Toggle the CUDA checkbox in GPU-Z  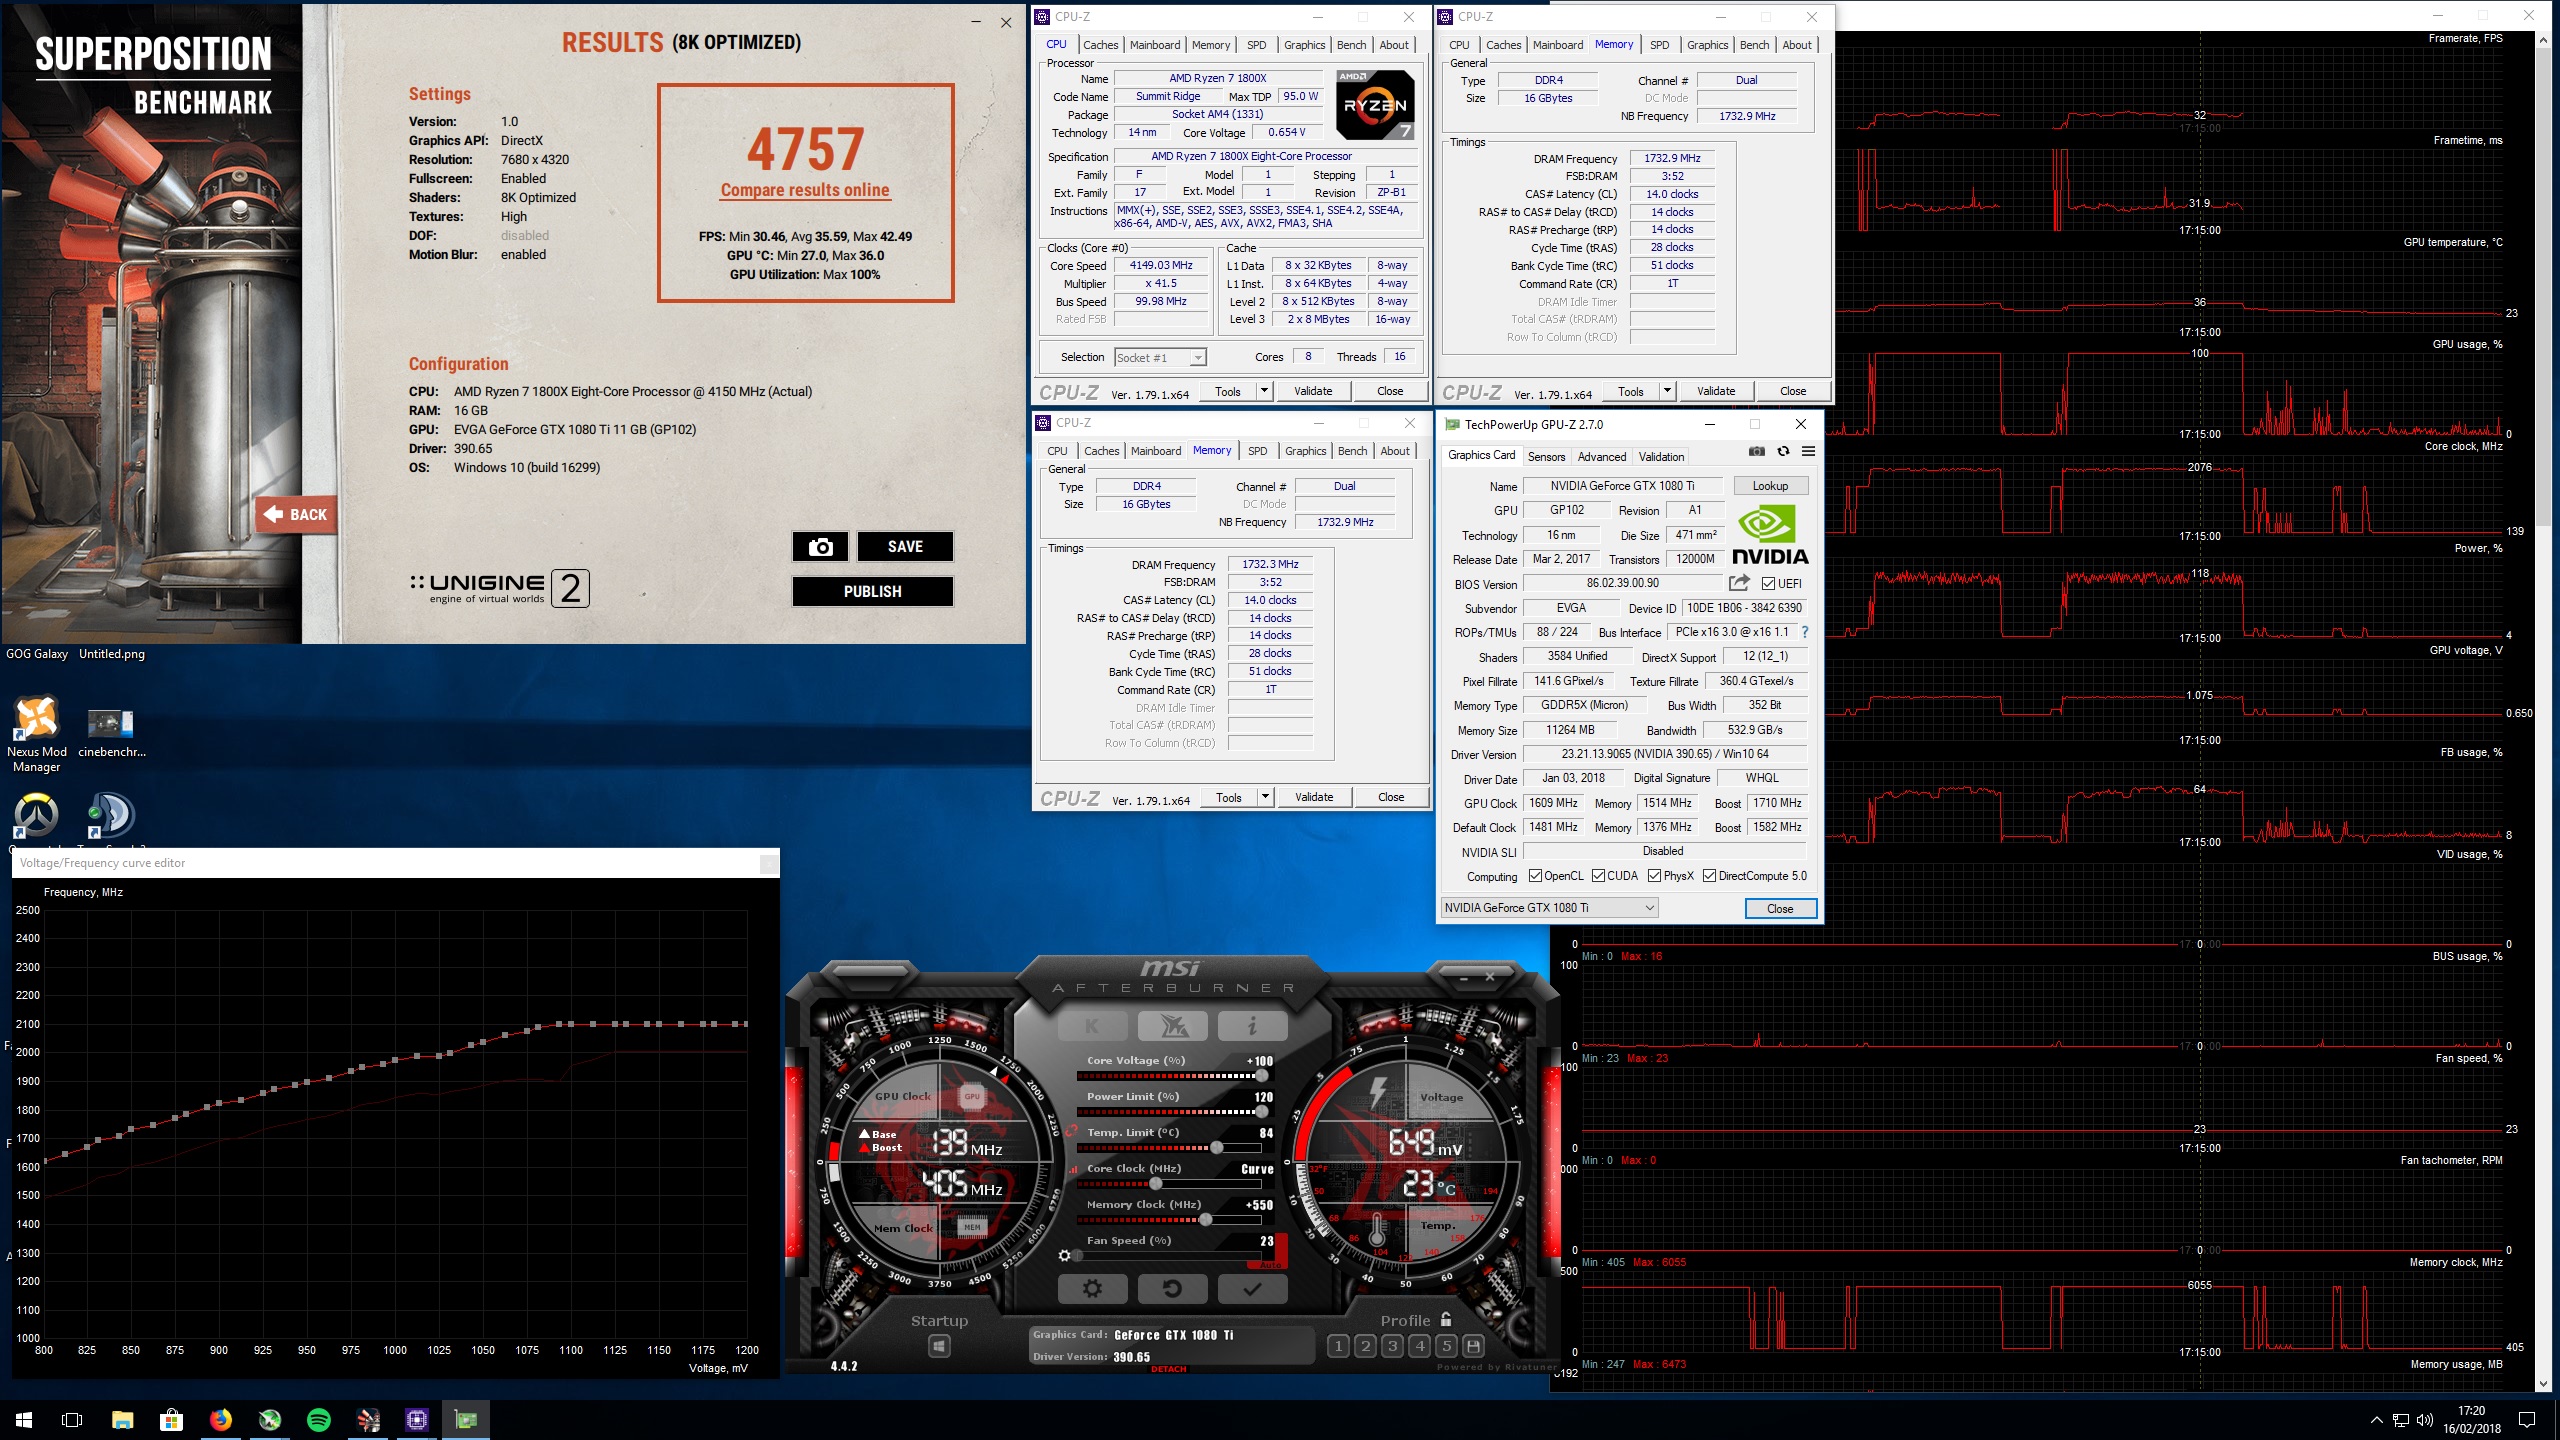(x=1598, y=876)
